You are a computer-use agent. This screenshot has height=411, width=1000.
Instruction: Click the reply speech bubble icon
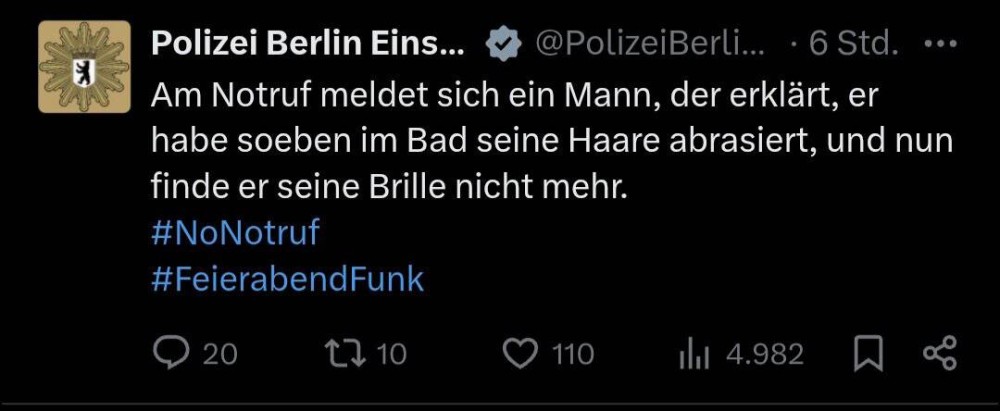point(172,353)
